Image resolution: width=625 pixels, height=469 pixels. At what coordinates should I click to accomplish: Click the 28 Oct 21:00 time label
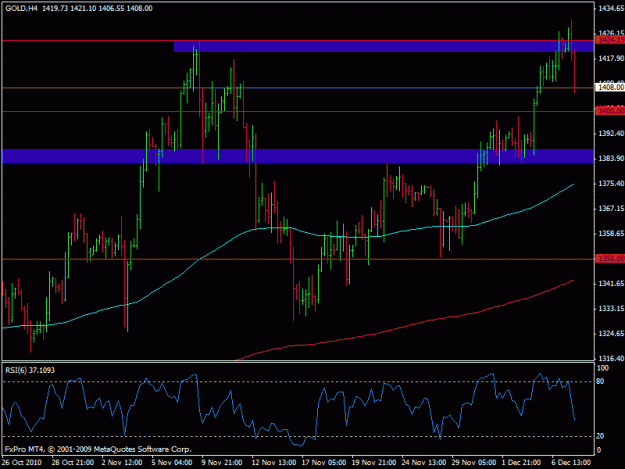pyautogui.click(x=73, y=462)
